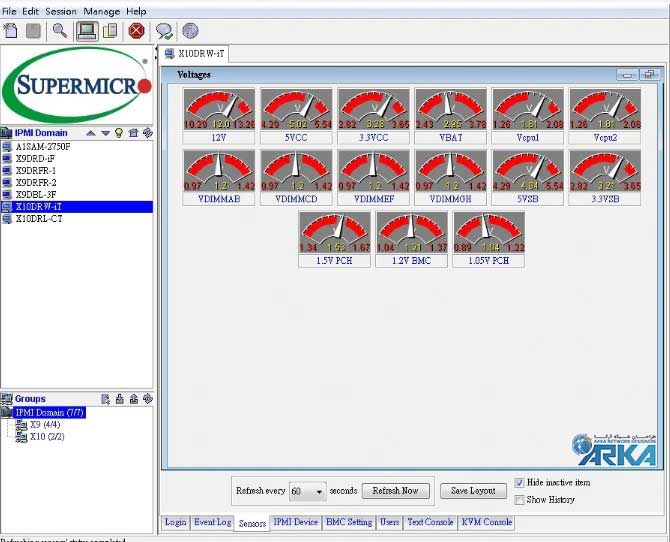Select host X9DRFR-2 in the list
The width and height of the screenshot is (670, 542).
36,183
